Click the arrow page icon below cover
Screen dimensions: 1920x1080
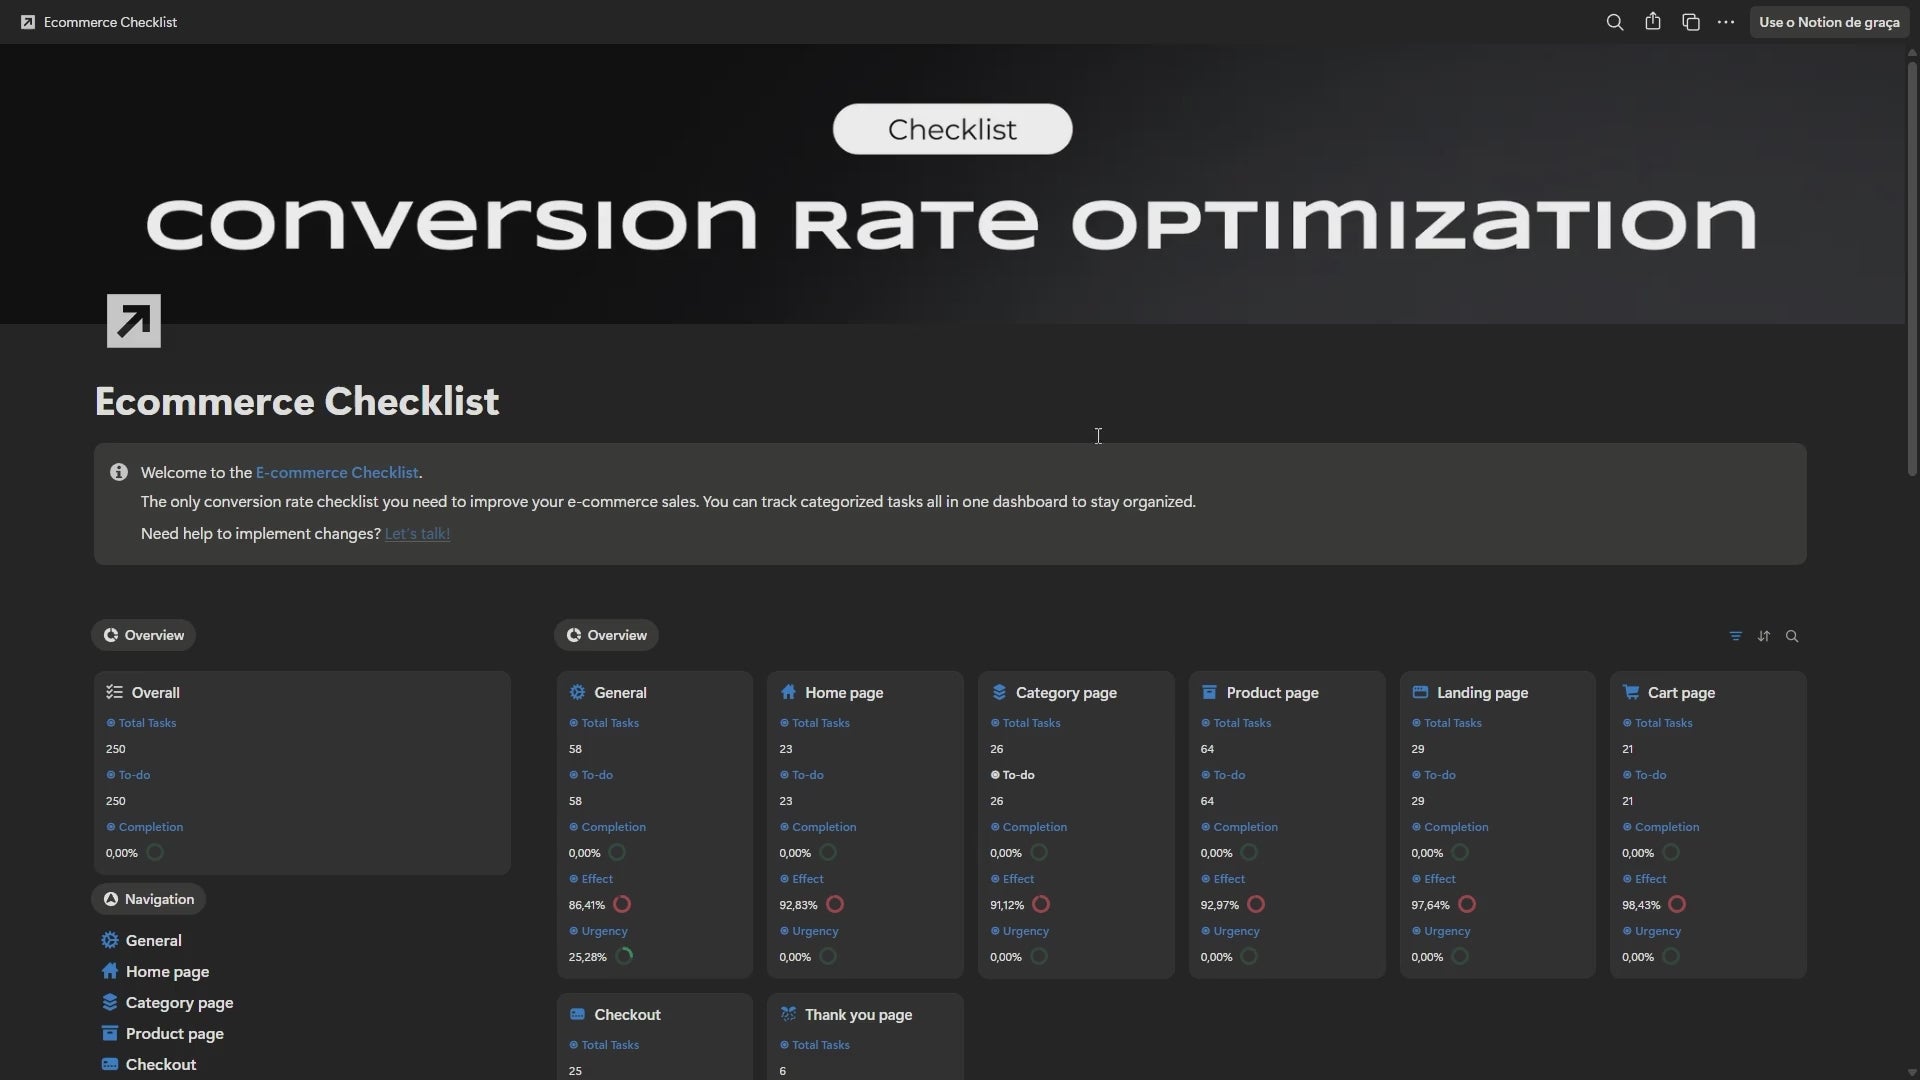point(134,321)
